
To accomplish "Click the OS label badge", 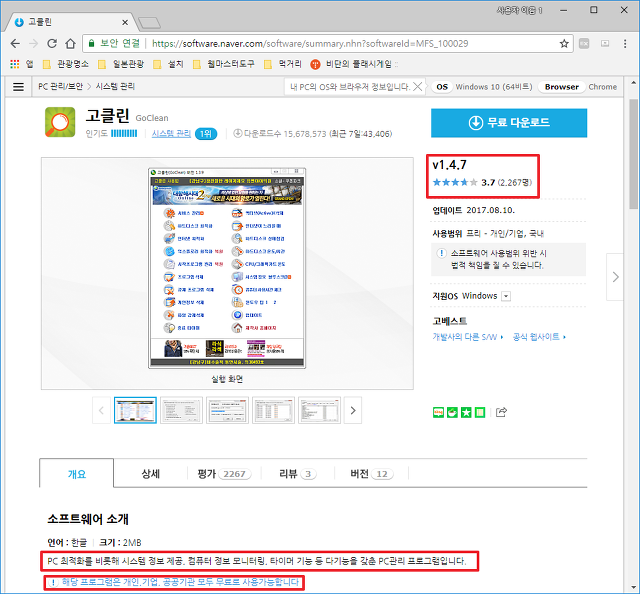I will coord(442,87).
